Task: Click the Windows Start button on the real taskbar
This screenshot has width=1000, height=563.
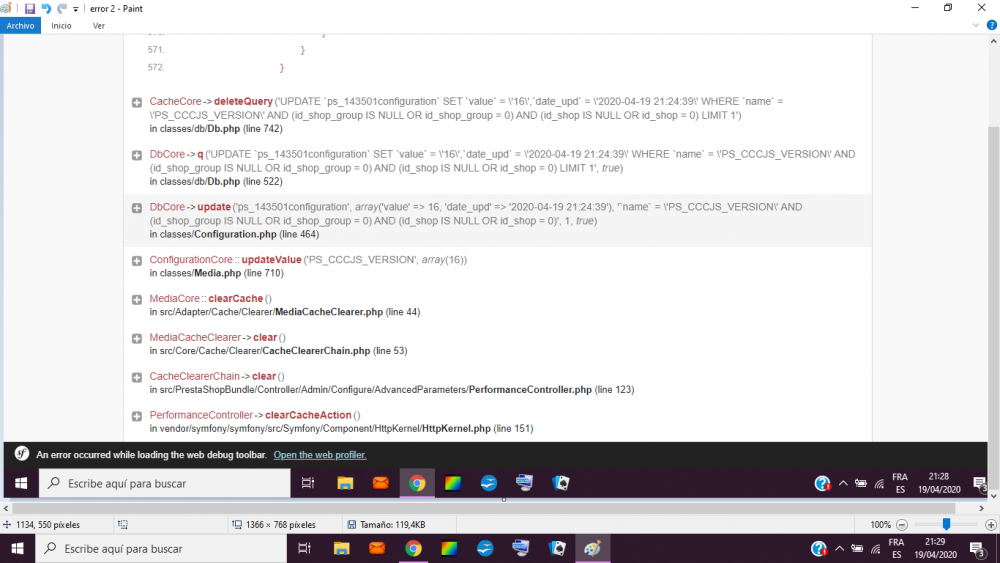Action: 17,548
